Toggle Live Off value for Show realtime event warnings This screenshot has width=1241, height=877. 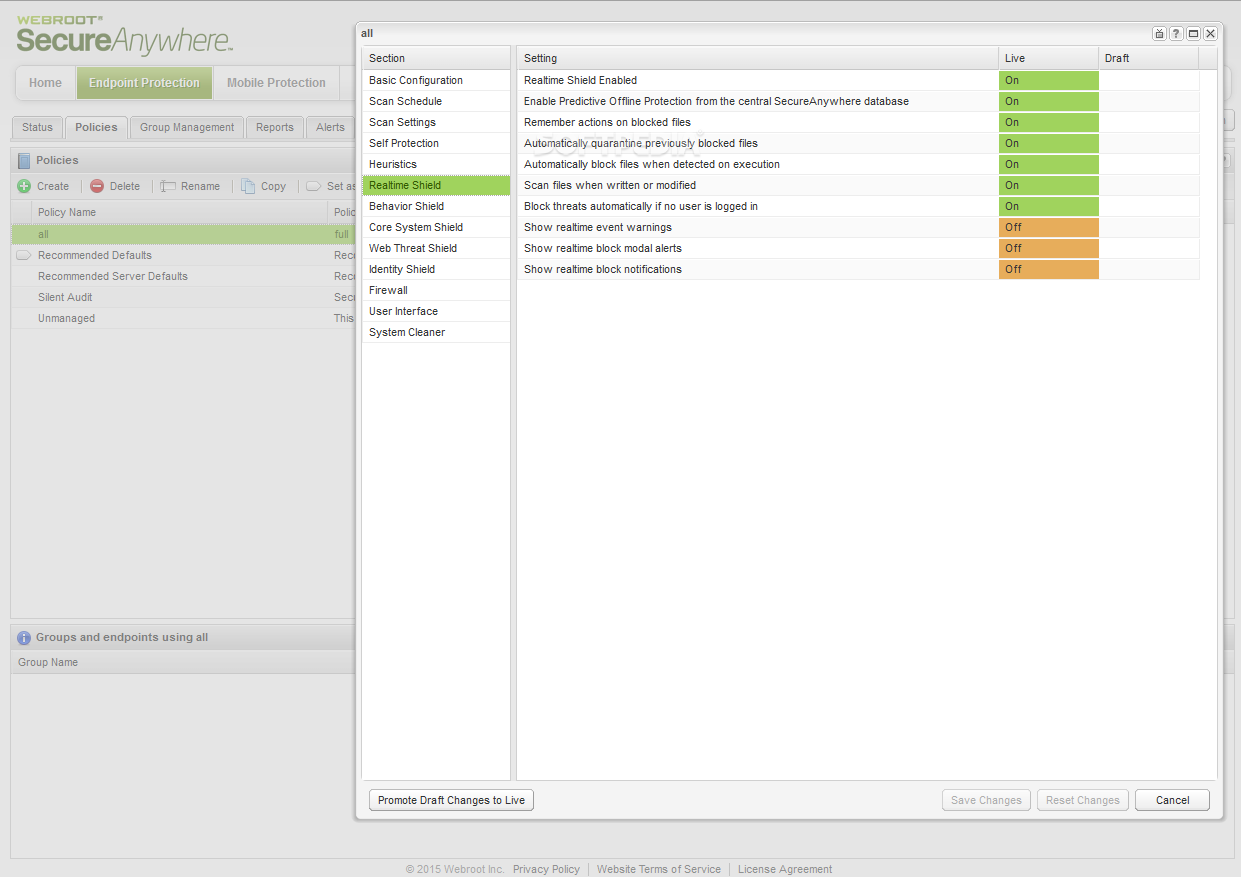tap(1048, 227)
